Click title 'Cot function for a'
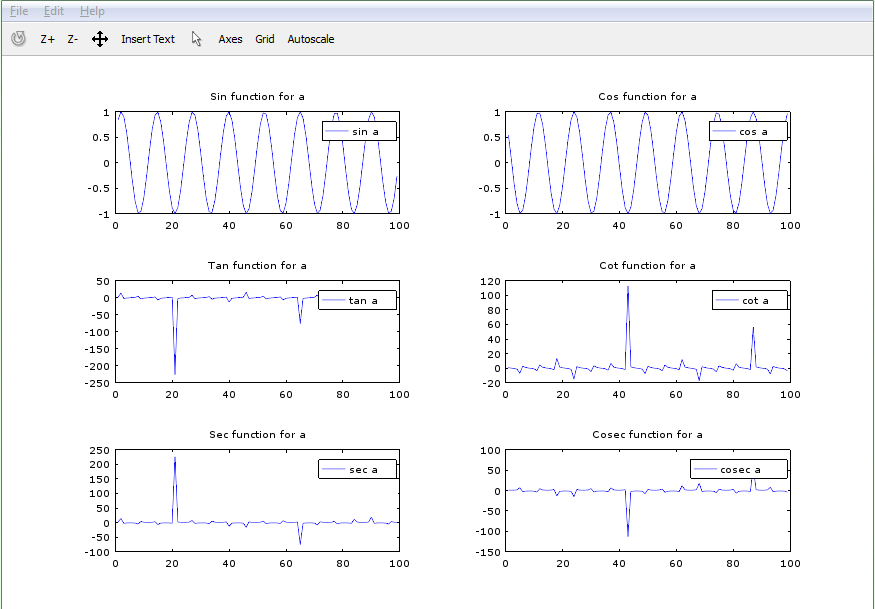Image resolution: width=875 pixels, height=609 pixels. click(x=647, y=265)
